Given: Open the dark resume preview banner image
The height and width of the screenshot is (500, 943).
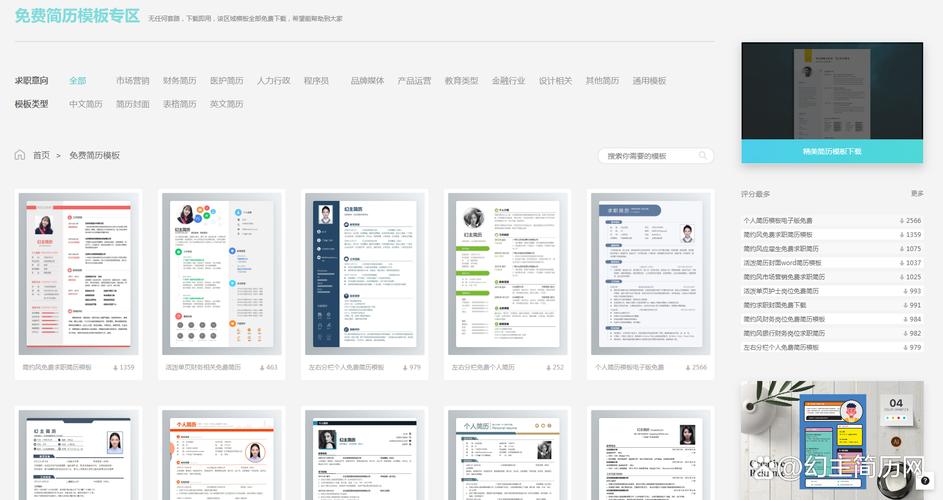Looking at the screenshot, I should pos(832,91).
